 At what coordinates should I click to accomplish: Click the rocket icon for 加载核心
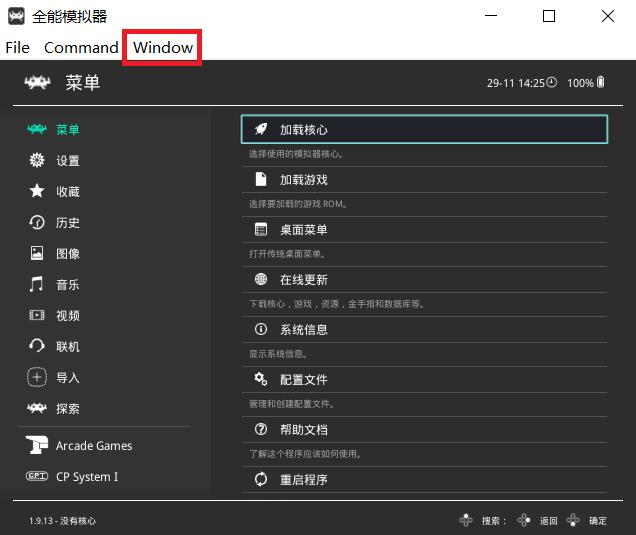pos(261,129)
